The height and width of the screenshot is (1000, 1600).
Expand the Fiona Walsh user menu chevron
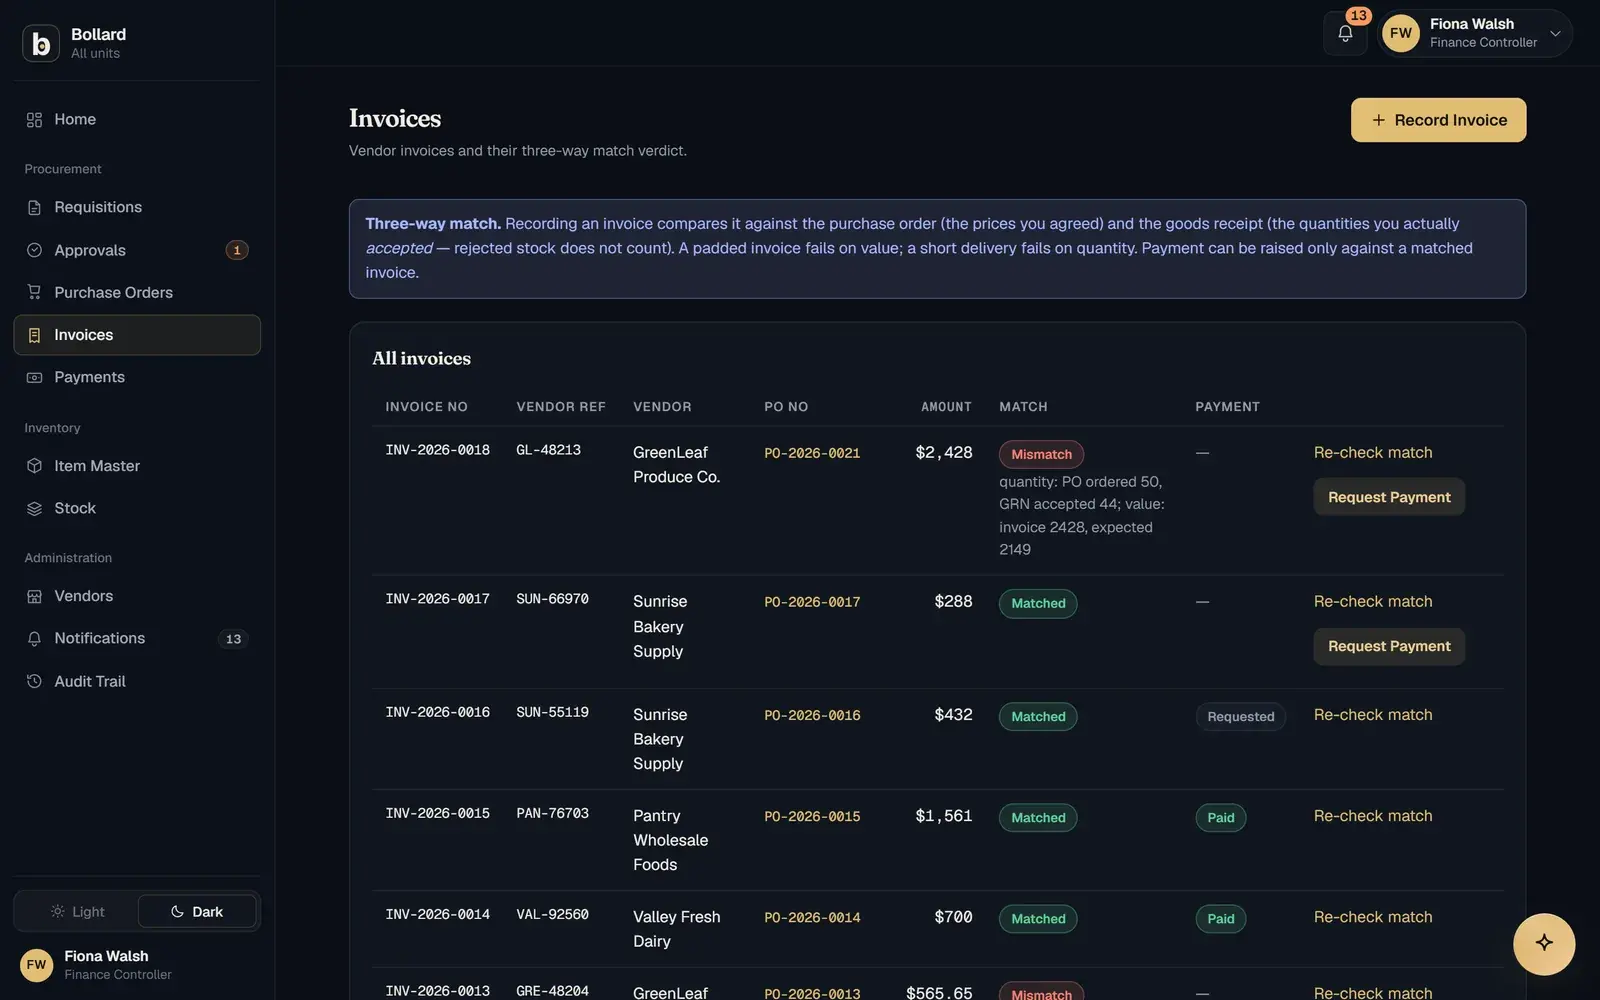[x=1555, y=33]
